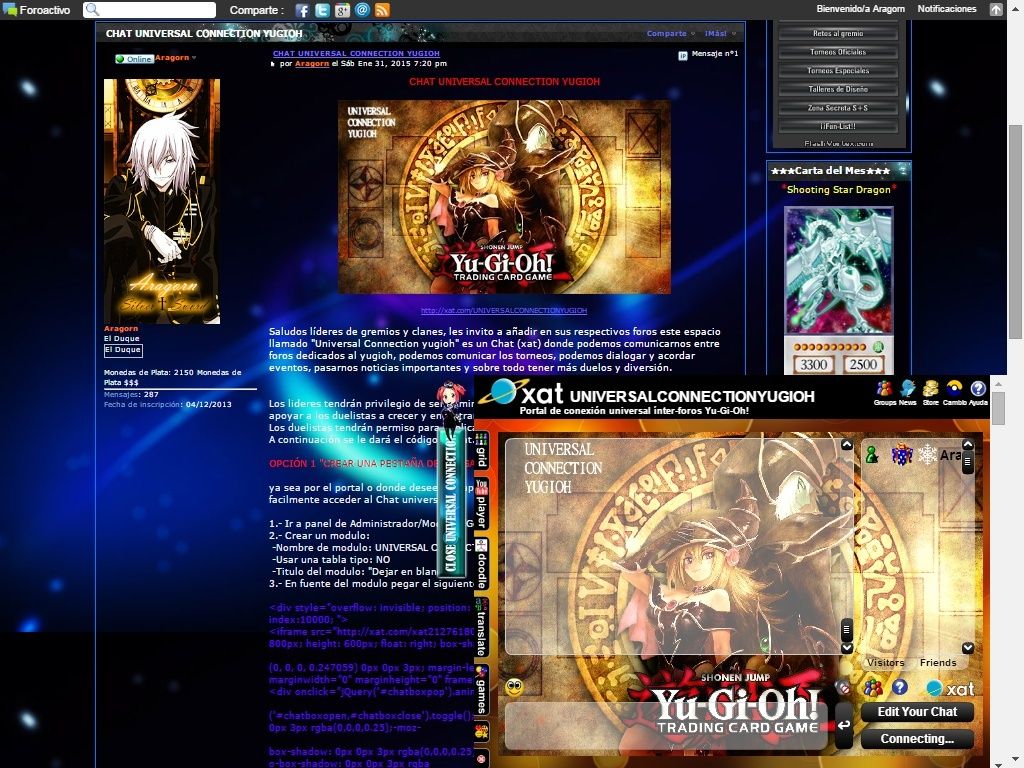Open xat Groups icon in chat header
This screenshot has height=768, width=1024.
coord(884,392)
